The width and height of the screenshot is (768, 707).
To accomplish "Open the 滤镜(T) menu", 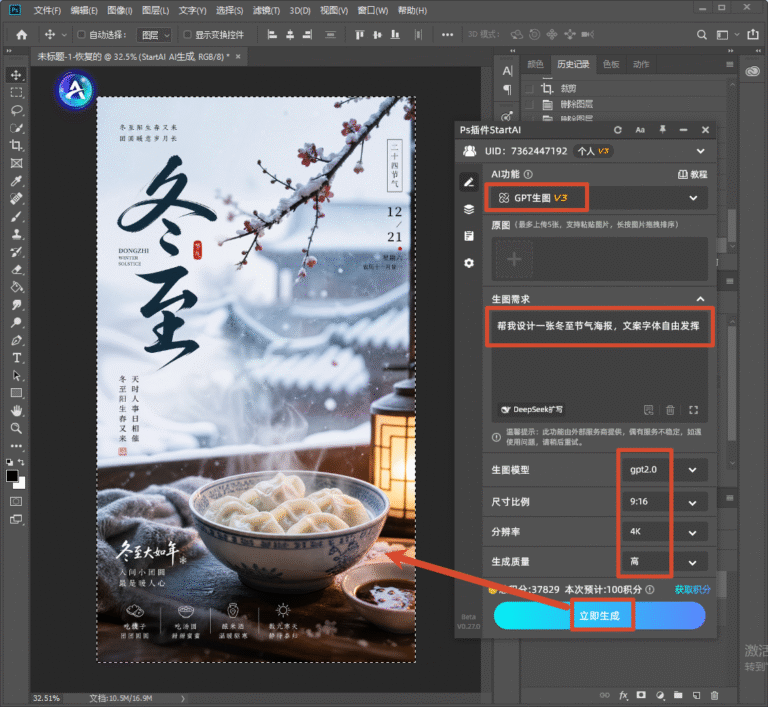I will tap(266, 10).
